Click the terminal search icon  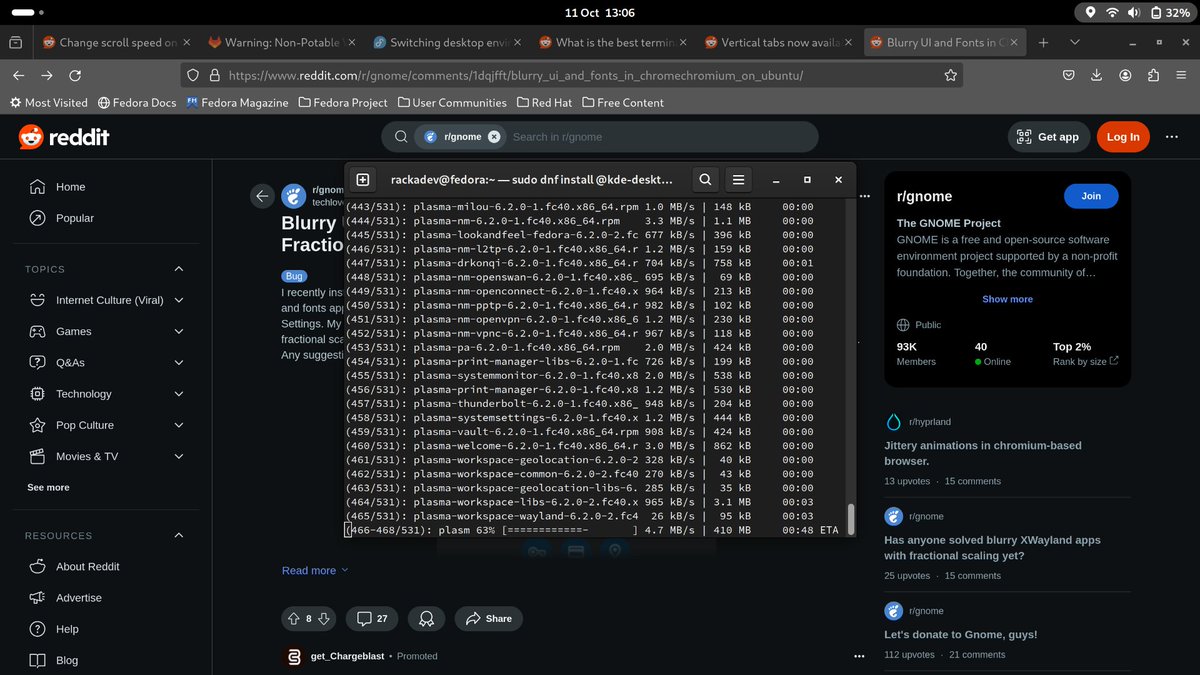(705, 180)
